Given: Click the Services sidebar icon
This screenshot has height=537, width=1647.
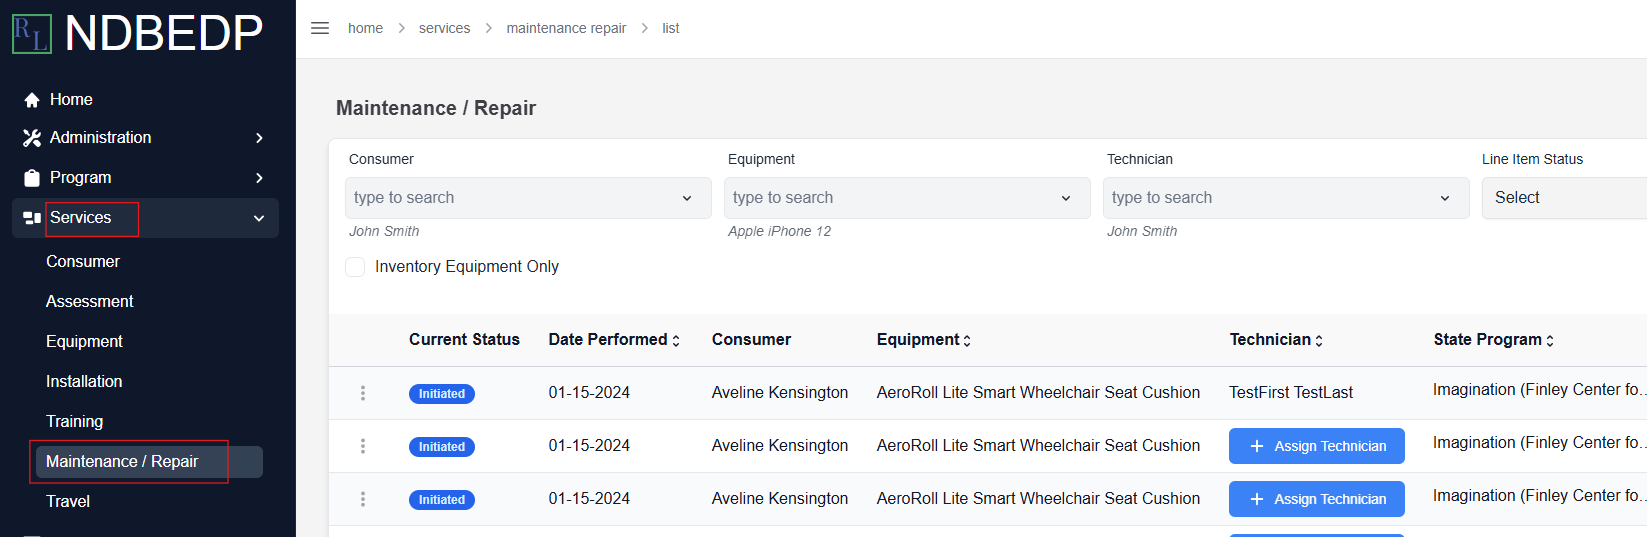Looking at the screenshot, I should click(32, 218).
